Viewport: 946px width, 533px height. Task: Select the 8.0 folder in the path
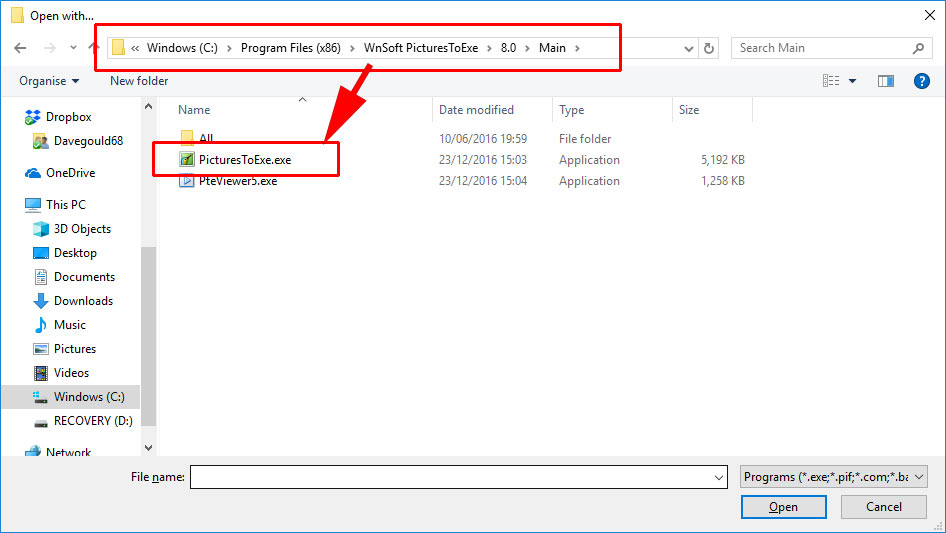[x=509, y=48]
